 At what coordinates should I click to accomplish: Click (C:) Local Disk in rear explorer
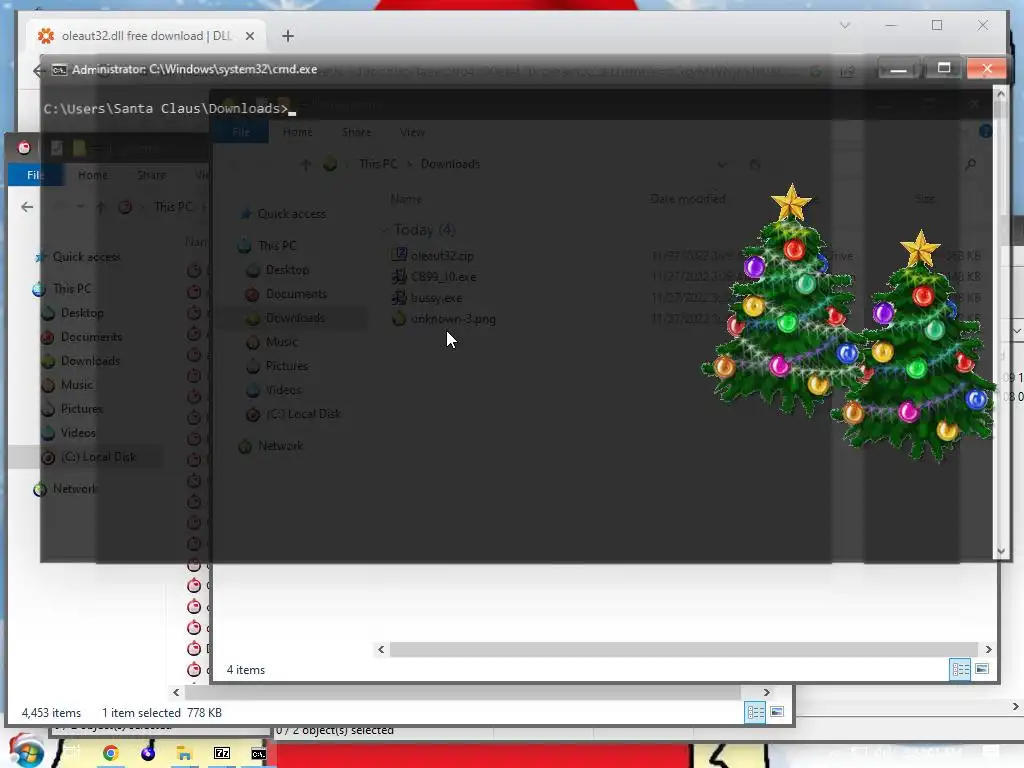click(x=98, y=457)
